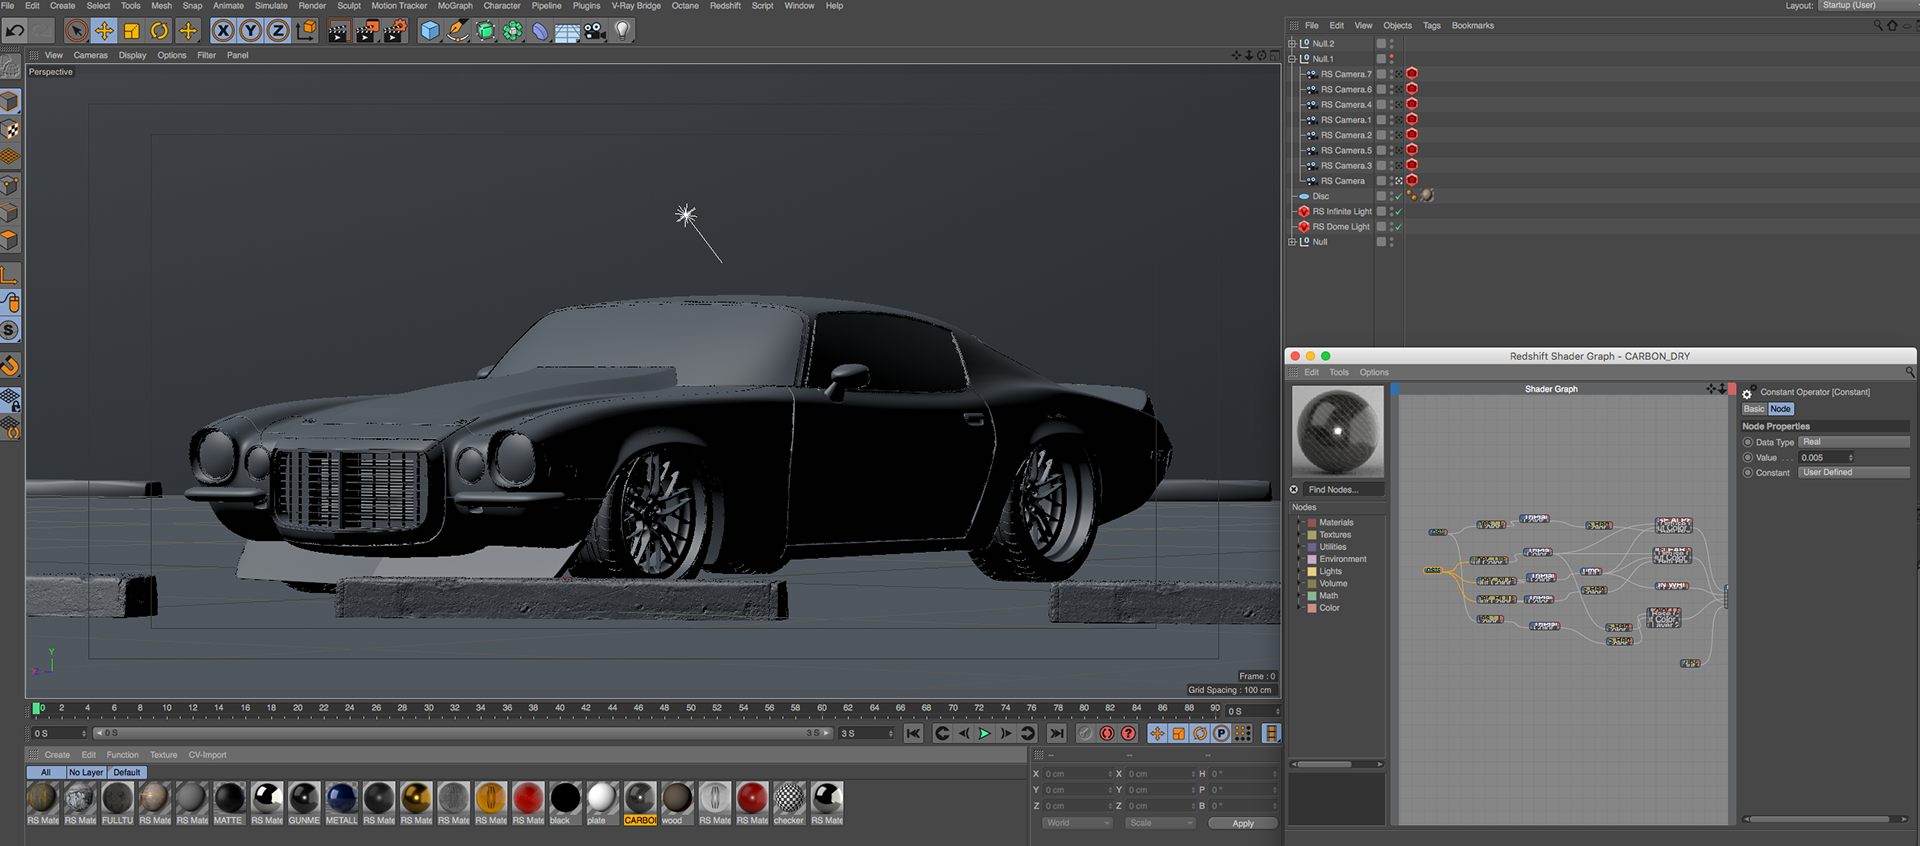Open the Data Type dropdown set to Real

coord(1853,442)
